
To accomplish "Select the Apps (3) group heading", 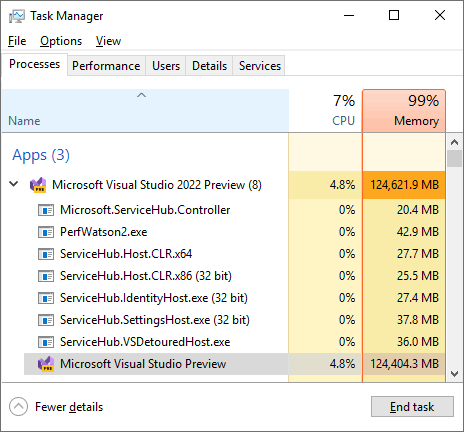I will click(41, 155).
